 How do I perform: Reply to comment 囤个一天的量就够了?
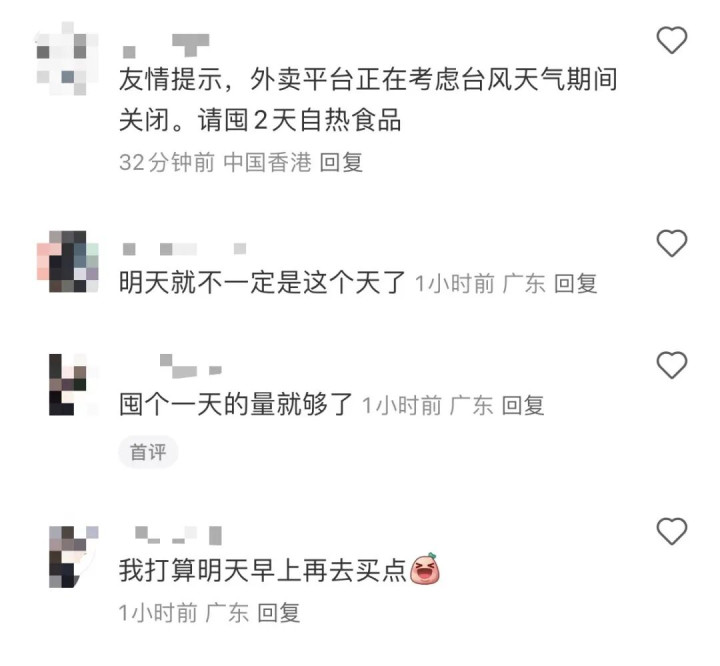(523, 406)
